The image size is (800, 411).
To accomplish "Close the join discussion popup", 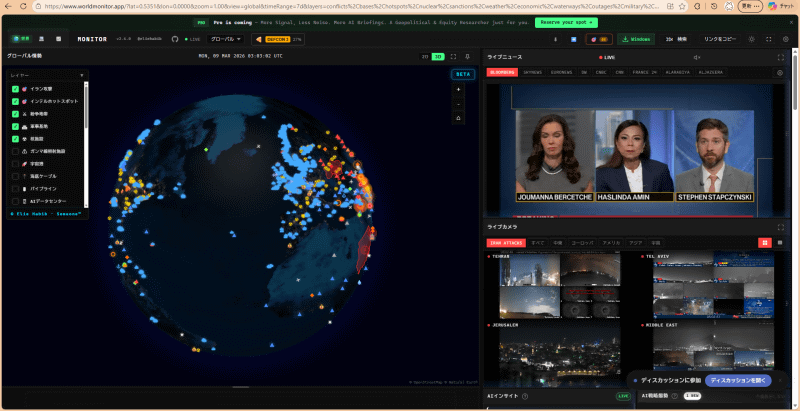I will [x=780, y=380].
